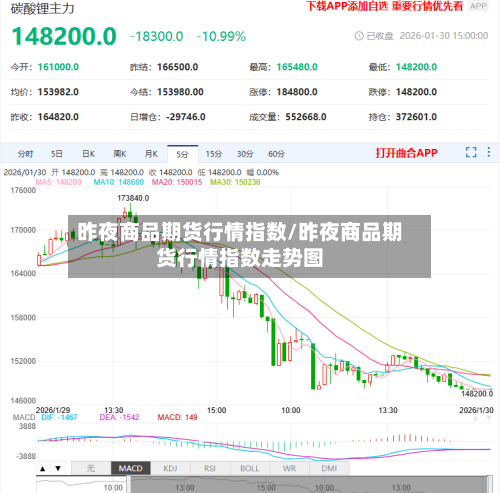Select the WR indicator button
Screen dimensions: 500x493
289,468
